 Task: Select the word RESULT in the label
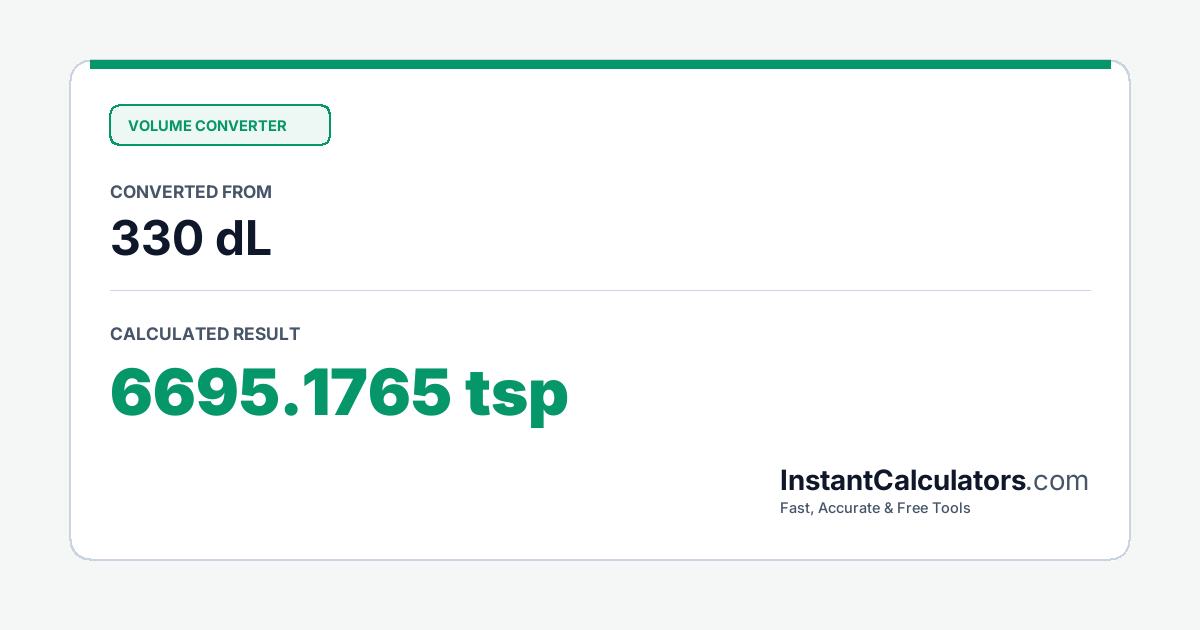[x=266, y=334]
